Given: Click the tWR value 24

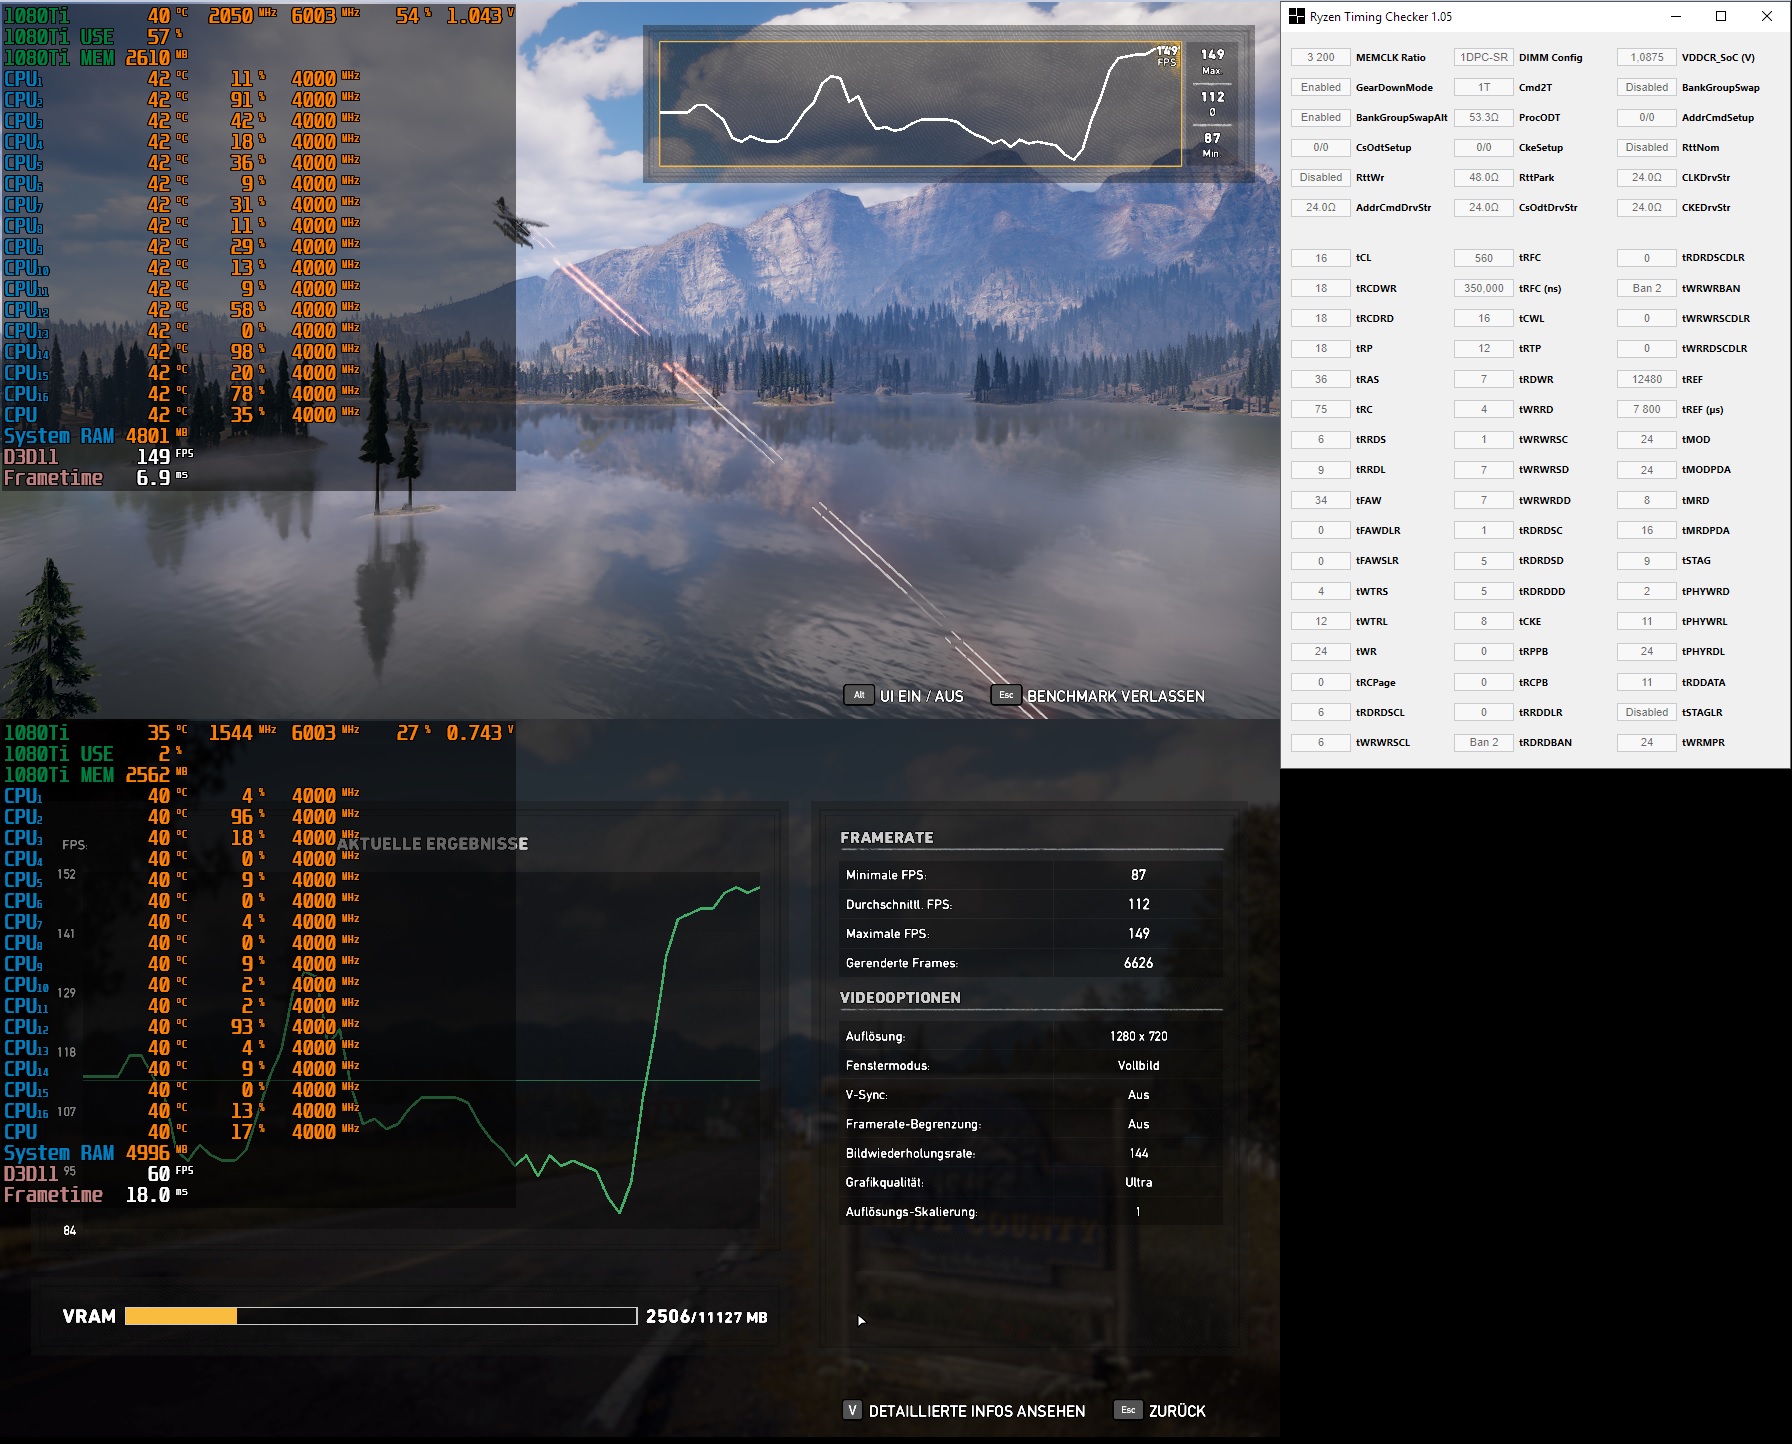Looking at the screenshot, I should [1321, 651].
